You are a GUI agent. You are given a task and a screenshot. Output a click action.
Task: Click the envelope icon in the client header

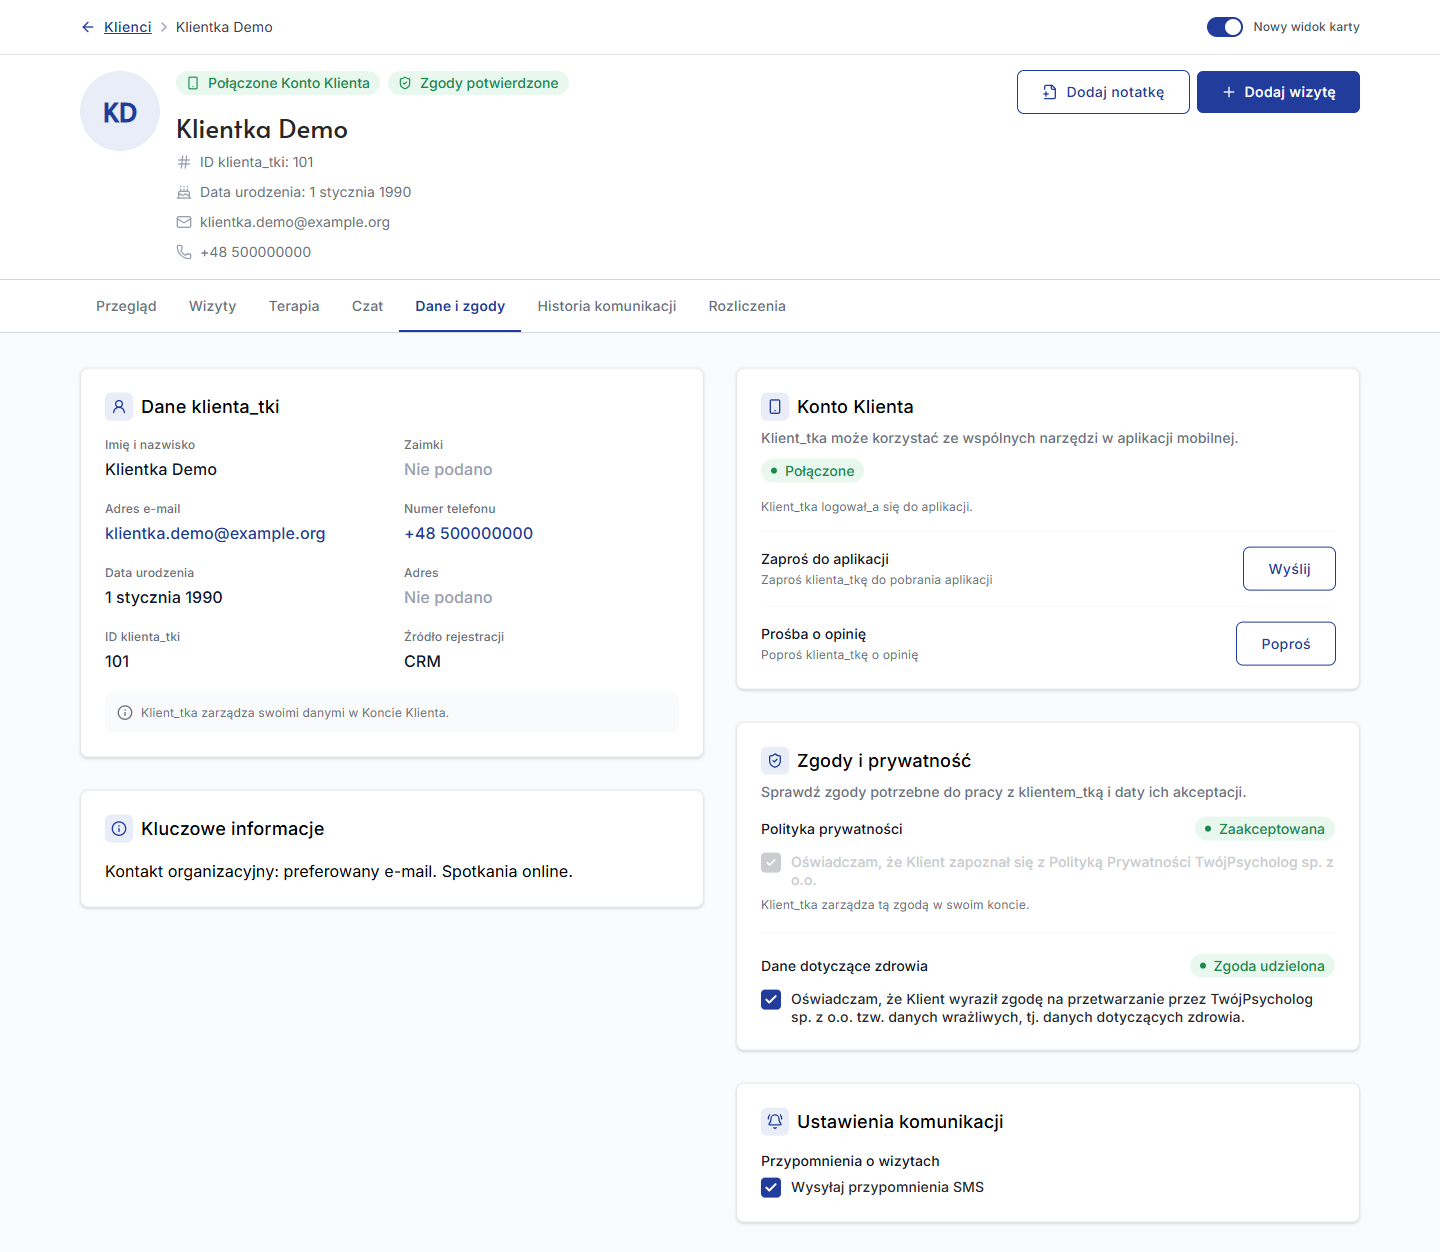(x=184, y=222)
